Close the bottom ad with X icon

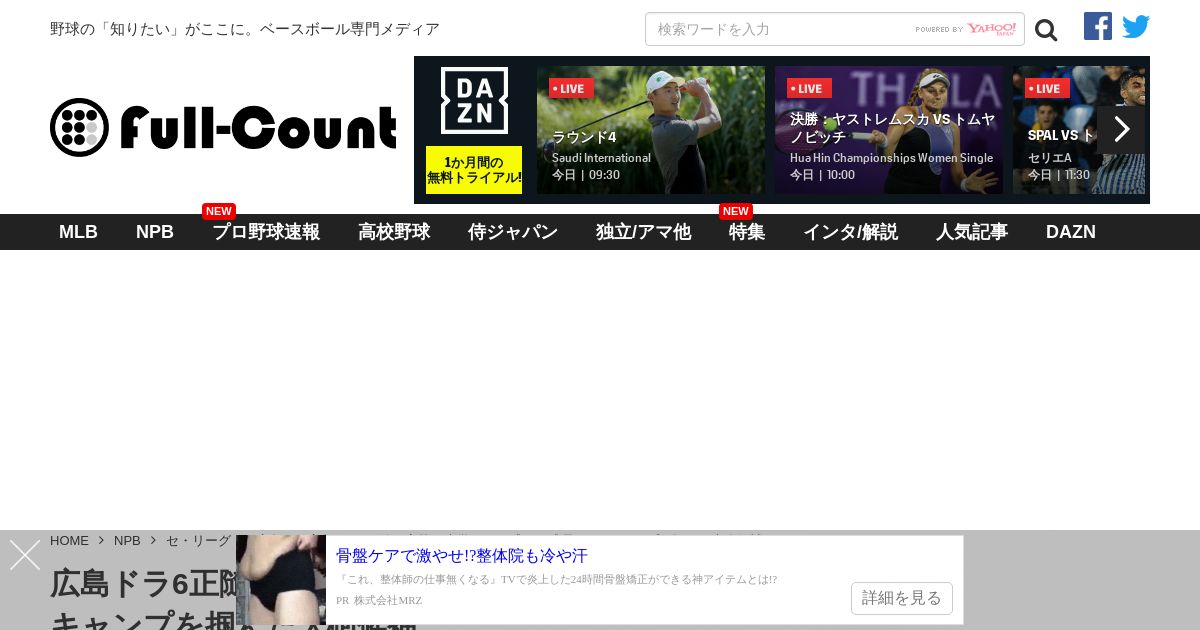(x=25, y=555)
